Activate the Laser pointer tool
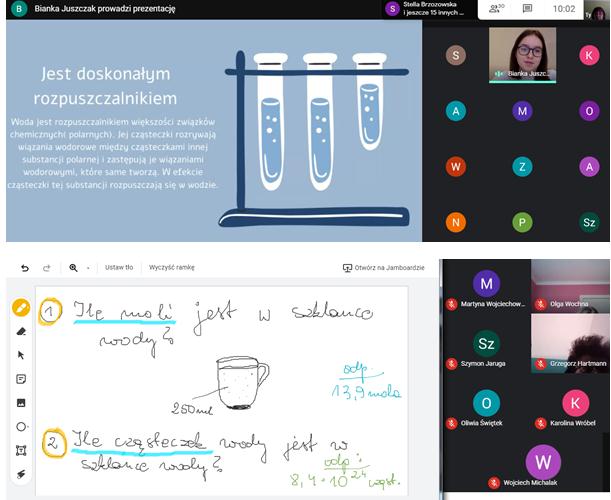The width and height of the screenshot is (611, 500). point(21,475)
